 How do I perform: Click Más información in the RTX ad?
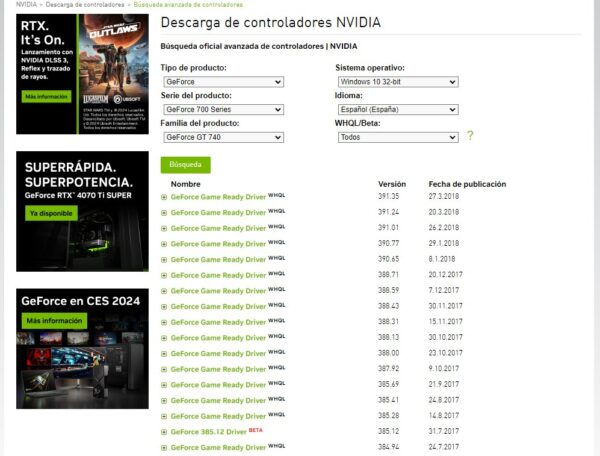pos(46,97)
